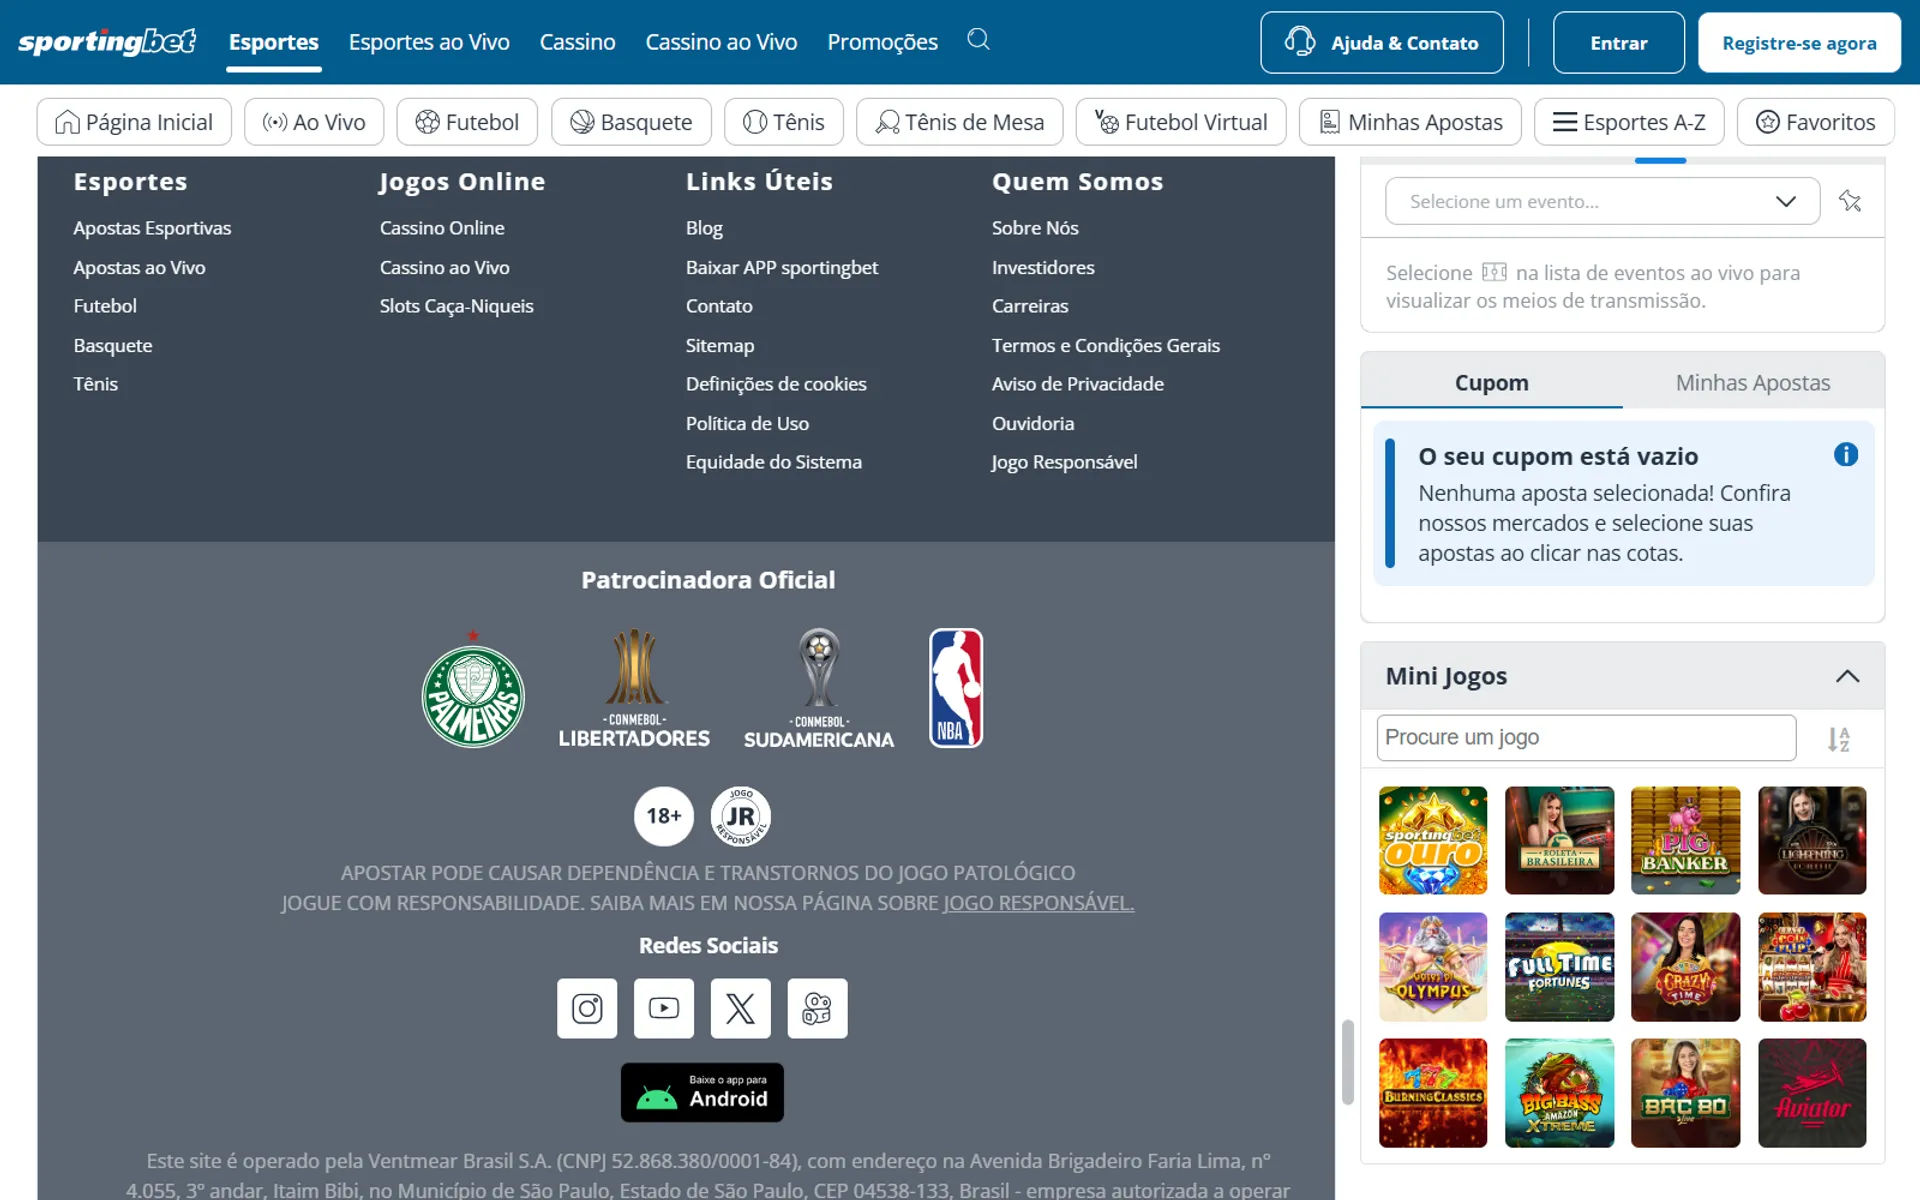
Task: Open the Aviator game thumbnail
Action: 1812,1092
